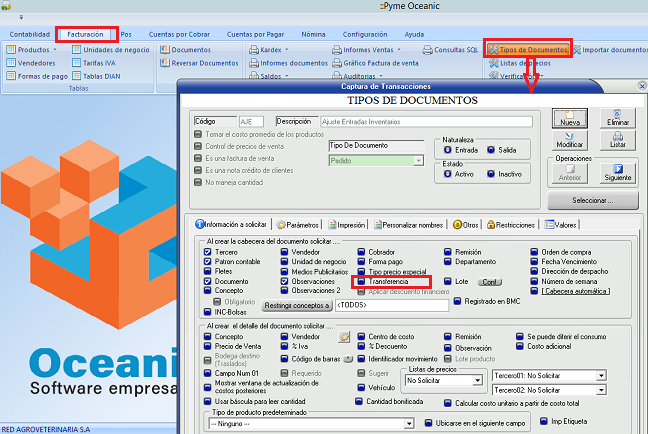Open the Productos table icon

coord(11,50)
